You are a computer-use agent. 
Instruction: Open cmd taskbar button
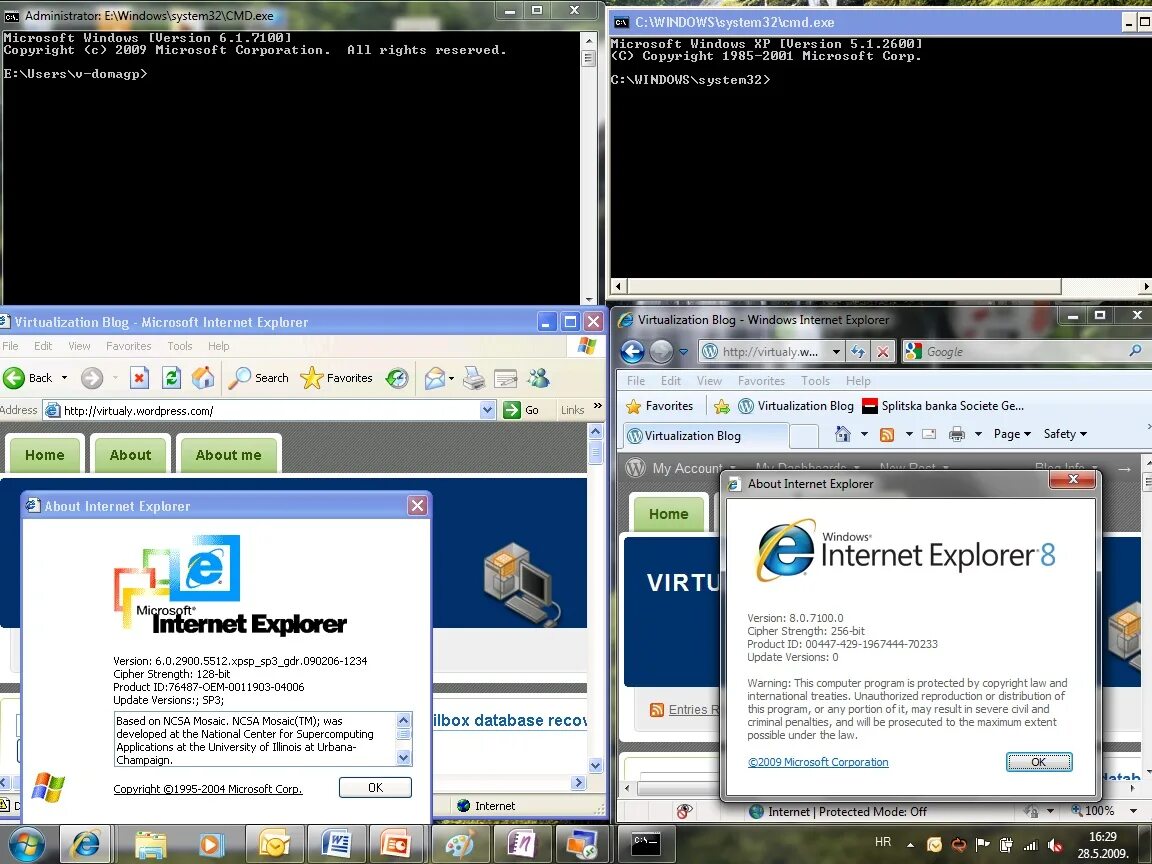click(x=646, y=843)
